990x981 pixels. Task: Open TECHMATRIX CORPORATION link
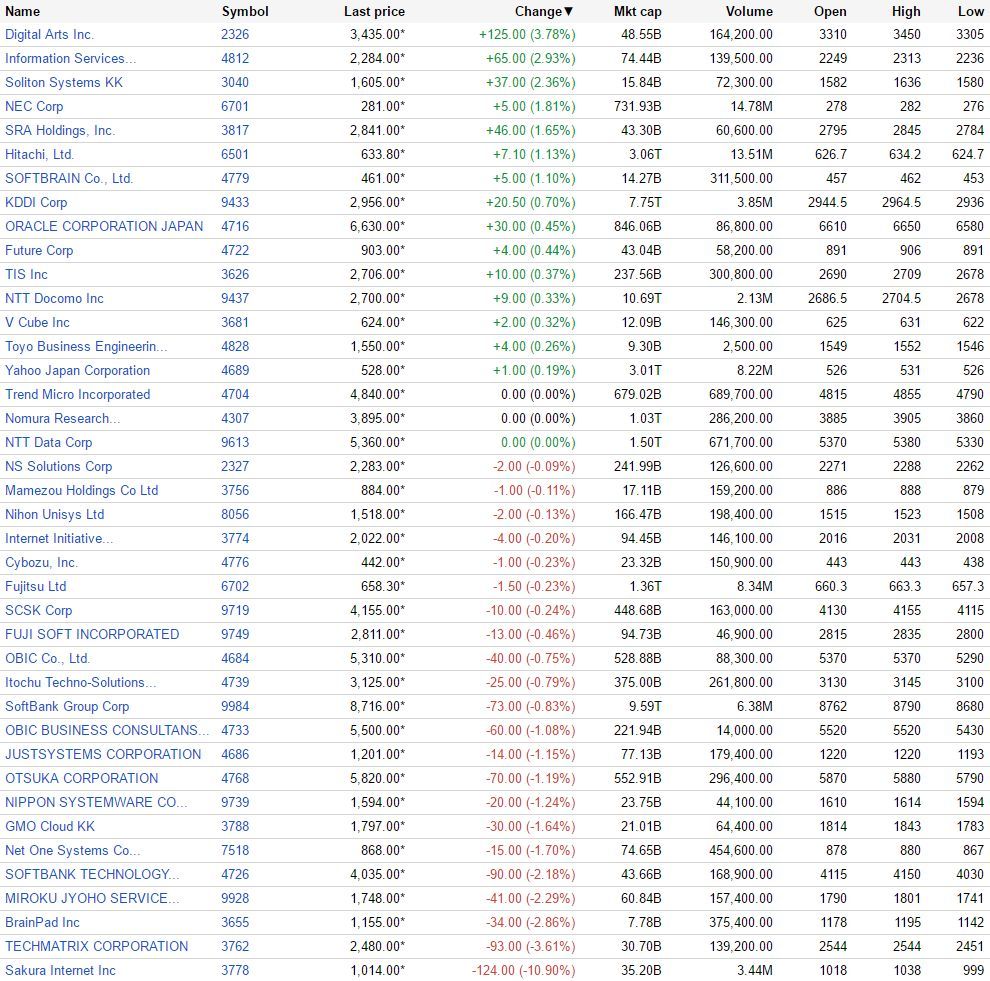click(97, 946)
